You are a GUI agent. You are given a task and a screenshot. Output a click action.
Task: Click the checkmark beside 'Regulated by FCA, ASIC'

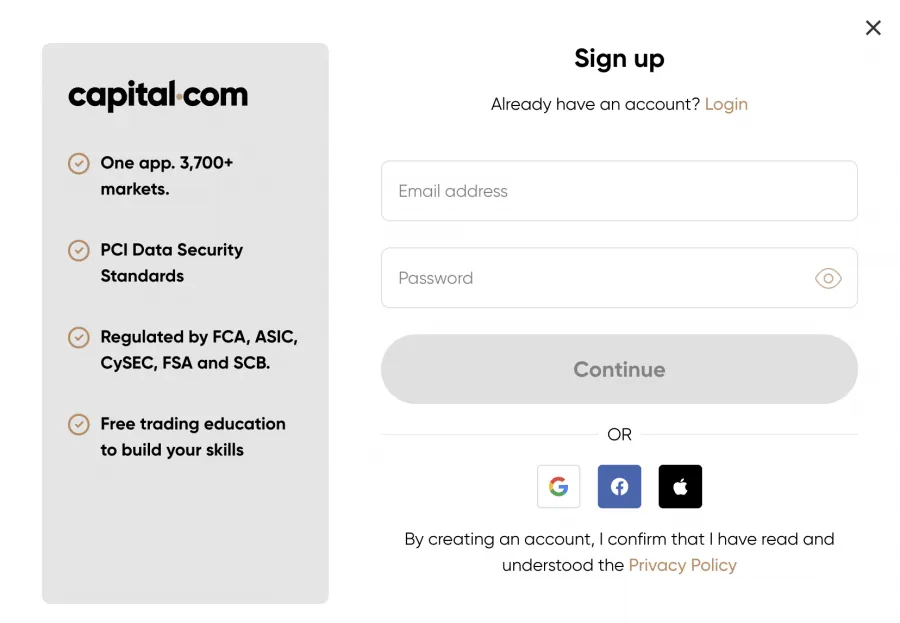[79, 337]
